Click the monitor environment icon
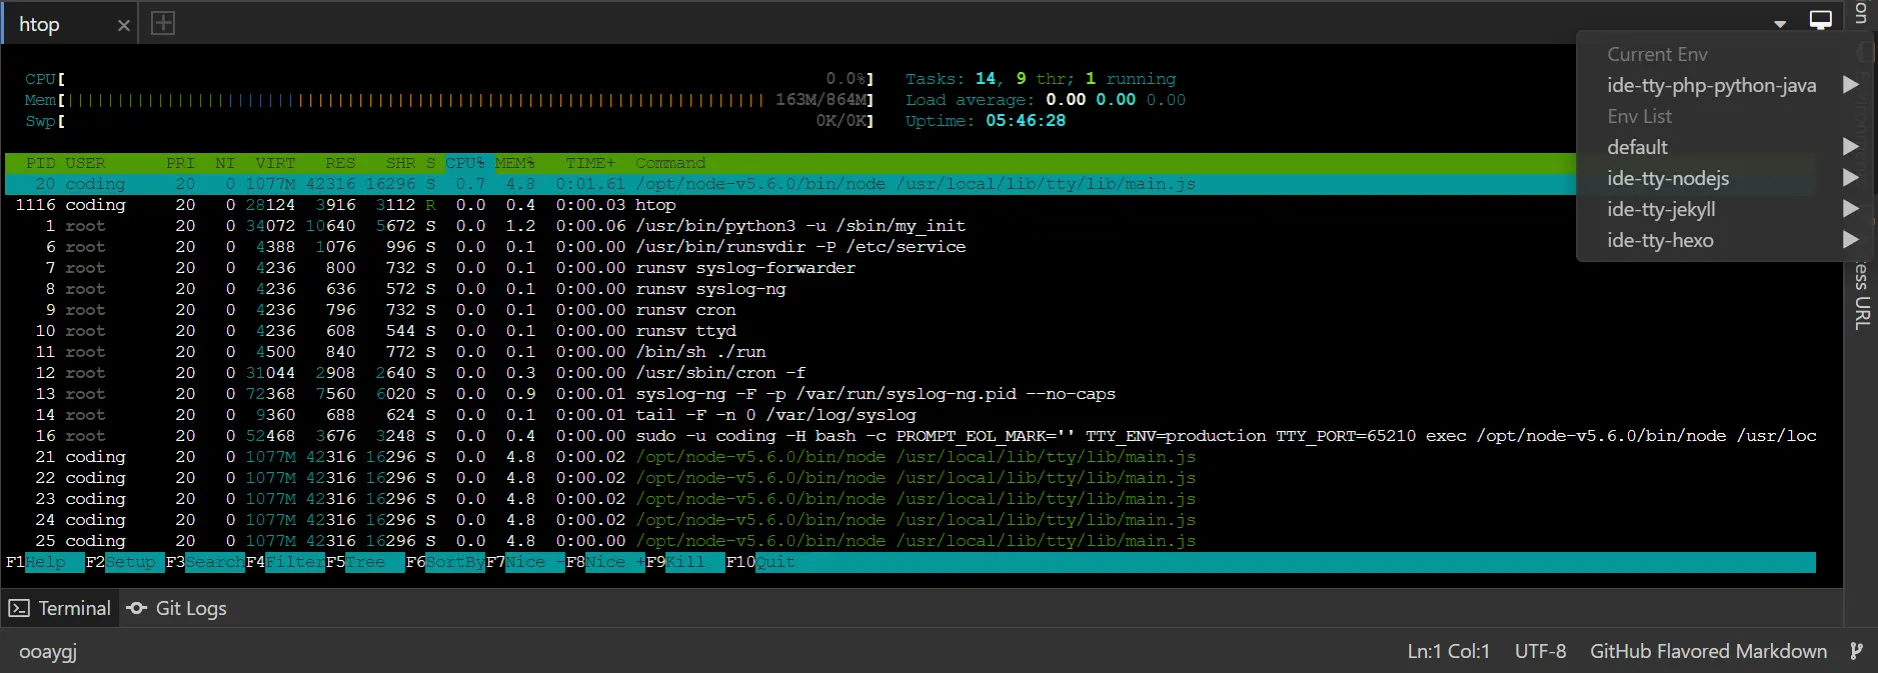1878x673 pixels. coord(1820,20)
